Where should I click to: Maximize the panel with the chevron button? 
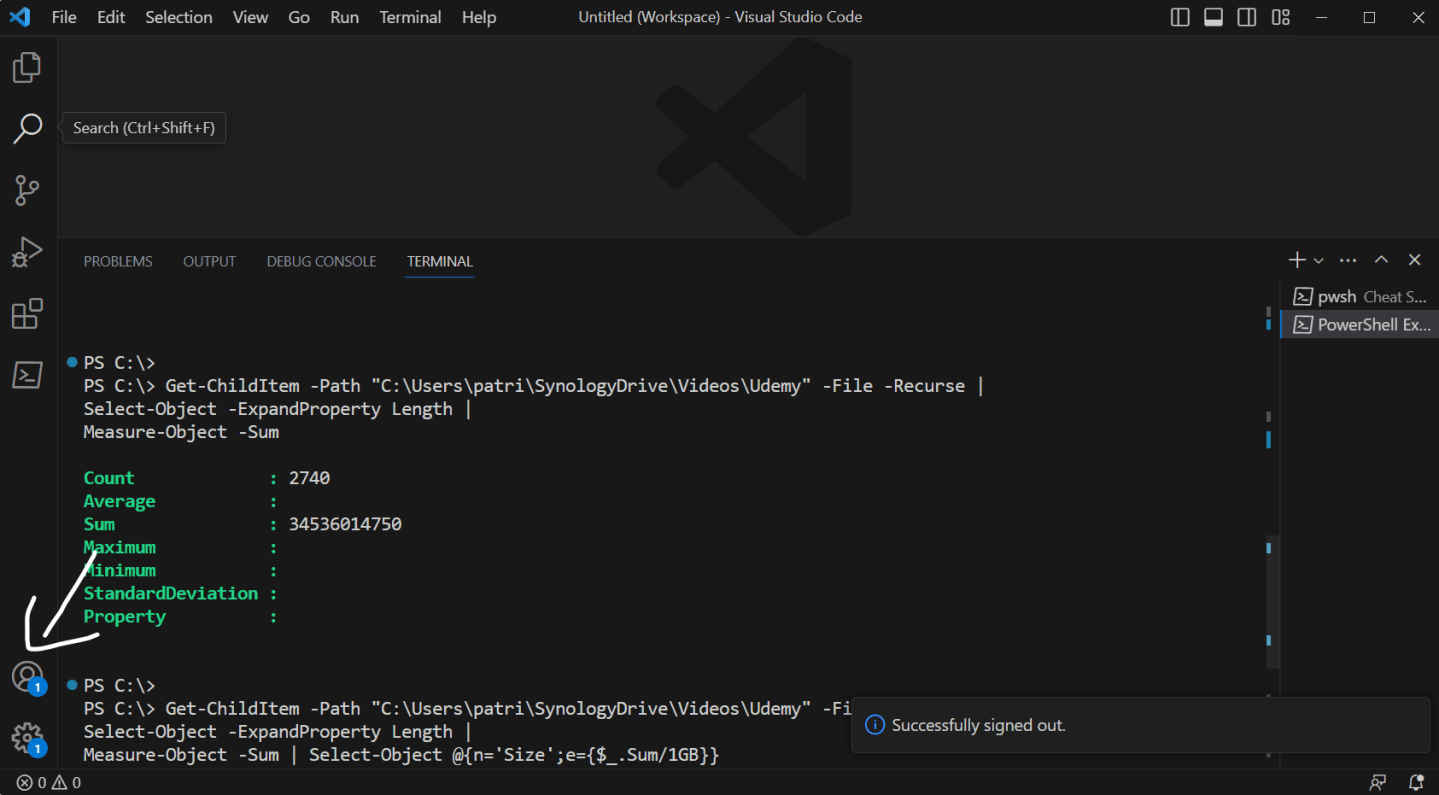(x=1381, y=259)
